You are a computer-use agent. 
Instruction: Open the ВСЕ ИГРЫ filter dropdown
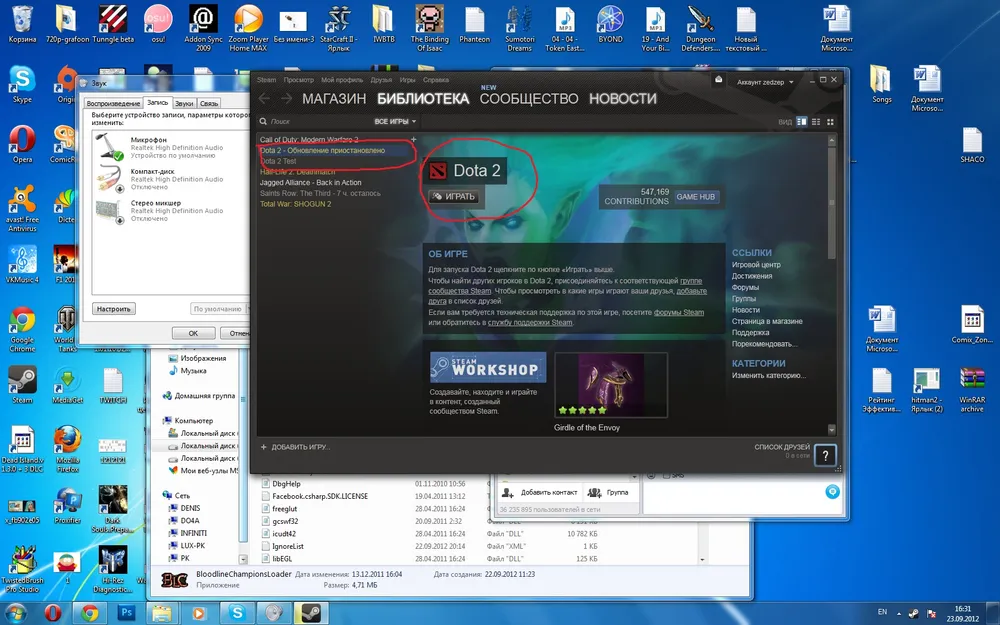pyautogui.click(x=395, y=121)
